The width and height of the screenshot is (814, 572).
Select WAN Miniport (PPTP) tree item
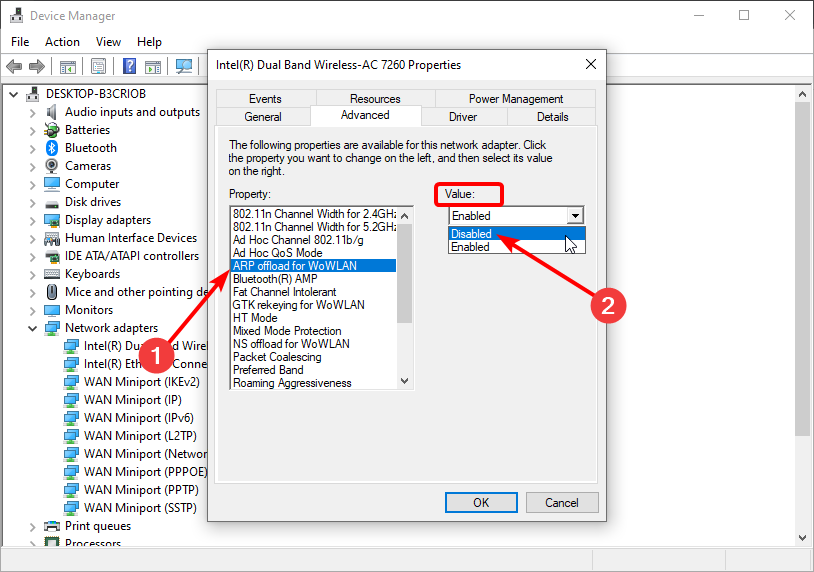point(141,490)
